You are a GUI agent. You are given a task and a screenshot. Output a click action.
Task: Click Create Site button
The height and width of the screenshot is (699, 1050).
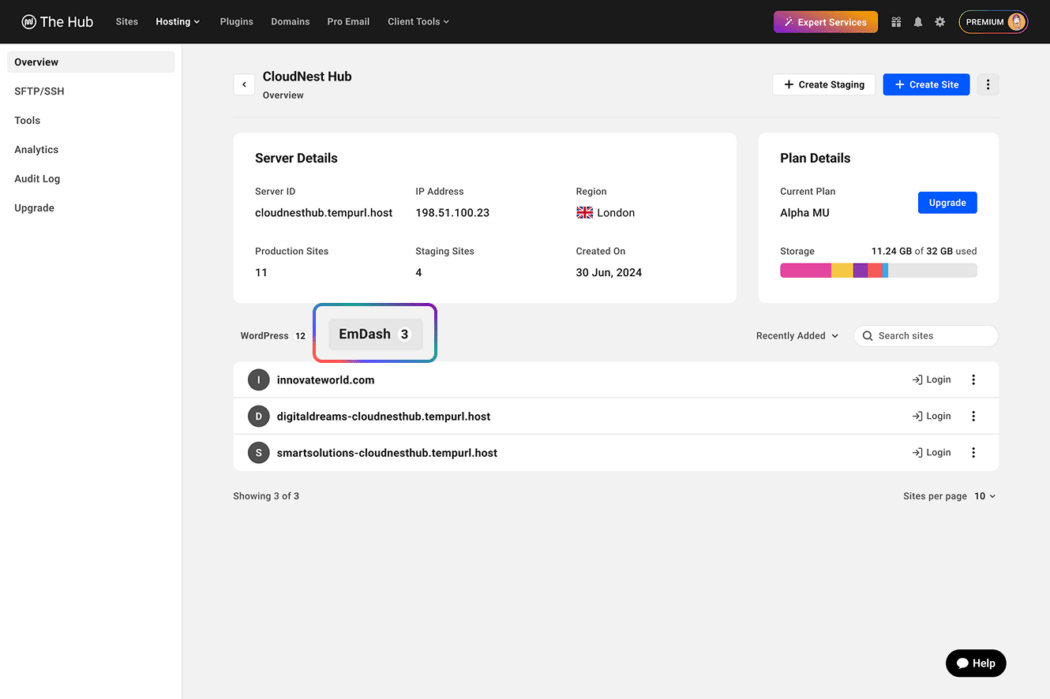926,84
